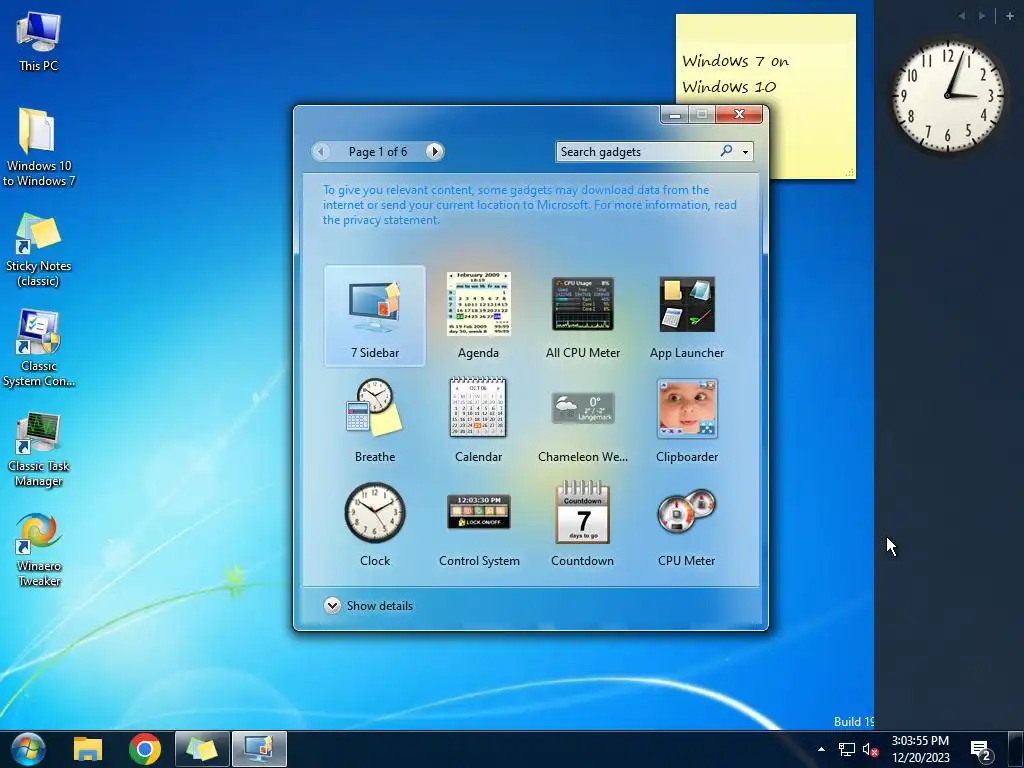Click the Page 1 of 6 label

(377, 152)
